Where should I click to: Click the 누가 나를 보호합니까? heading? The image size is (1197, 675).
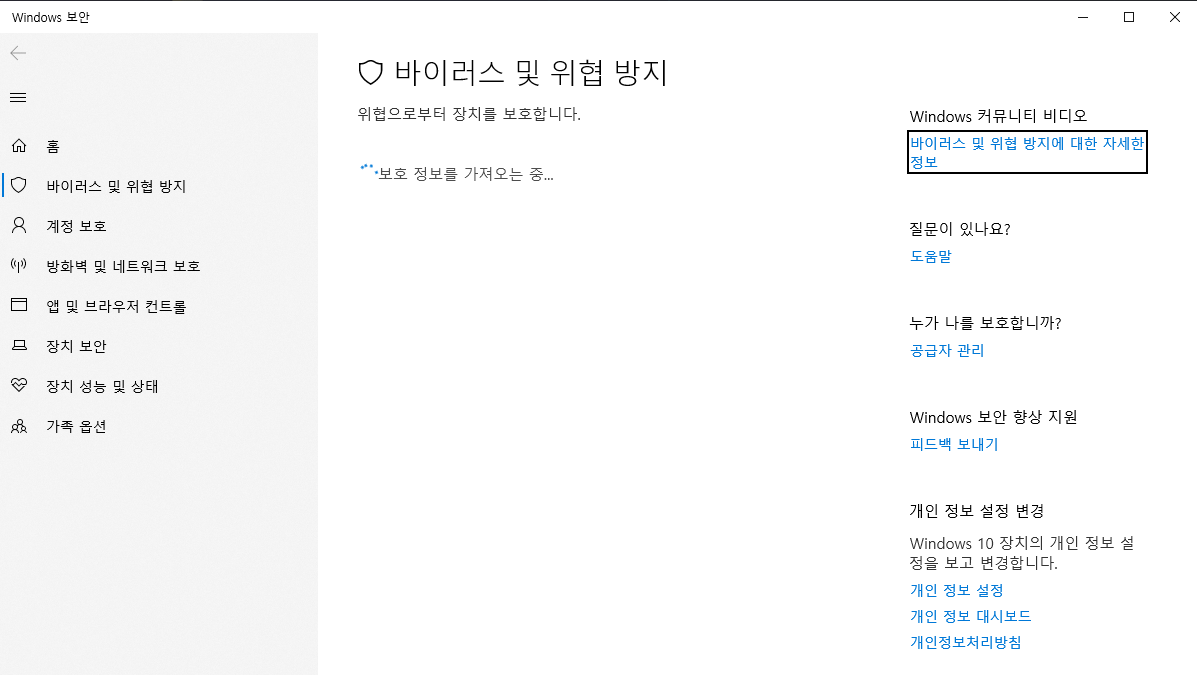tap(985, 323)
